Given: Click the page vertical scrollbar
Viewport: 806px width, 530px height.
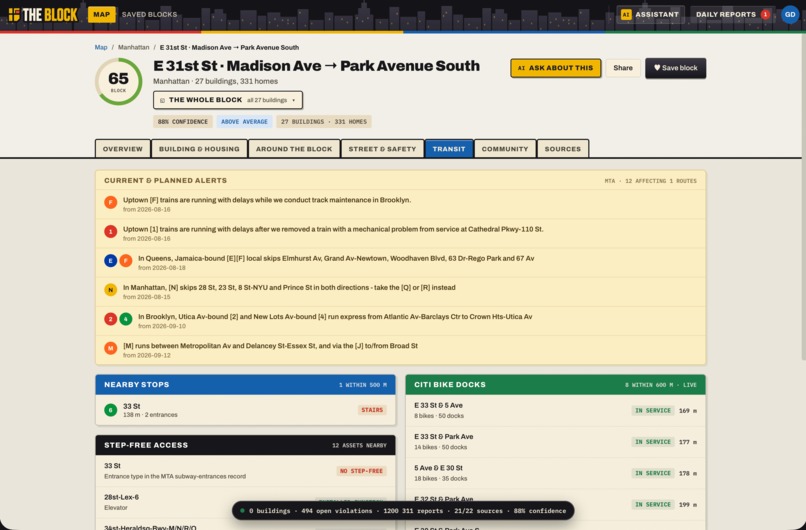Looking at the screenshot, I should [x=803, y=195].
